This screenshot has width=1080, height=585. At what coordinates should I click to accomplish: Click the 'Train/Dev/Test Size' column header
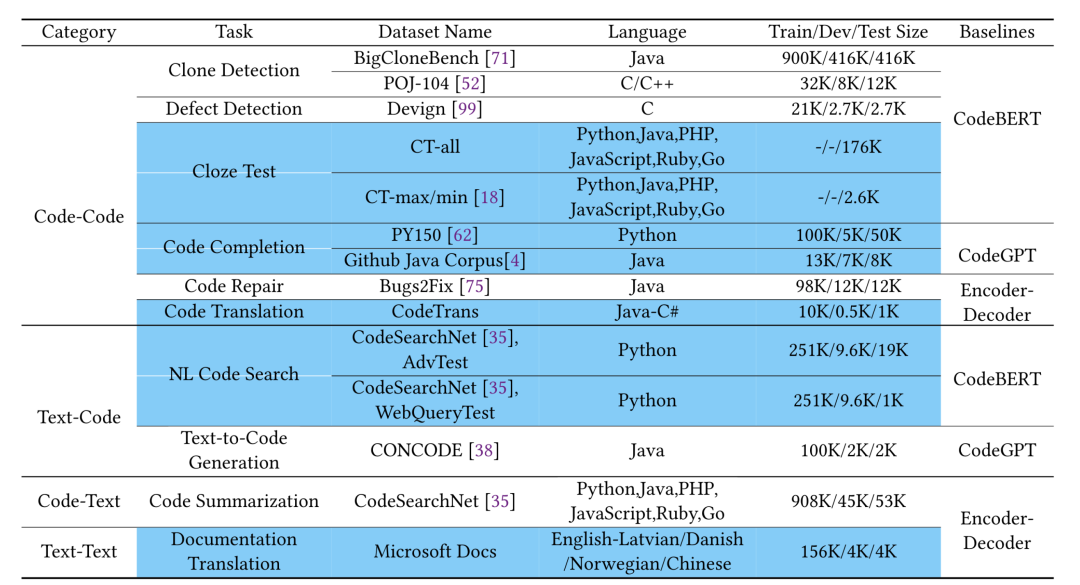point(848,32)
